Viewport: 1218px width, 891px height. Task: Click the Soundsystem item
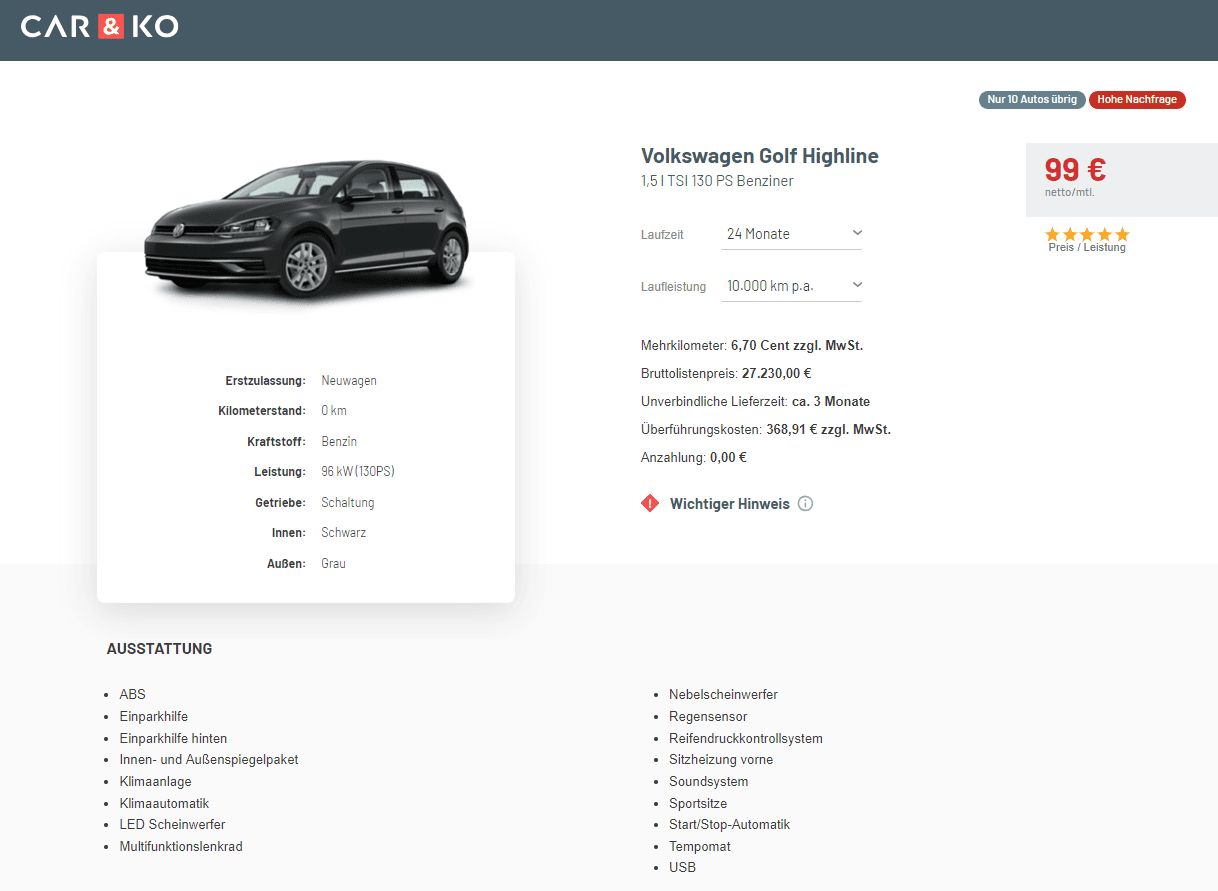[709, 782]
